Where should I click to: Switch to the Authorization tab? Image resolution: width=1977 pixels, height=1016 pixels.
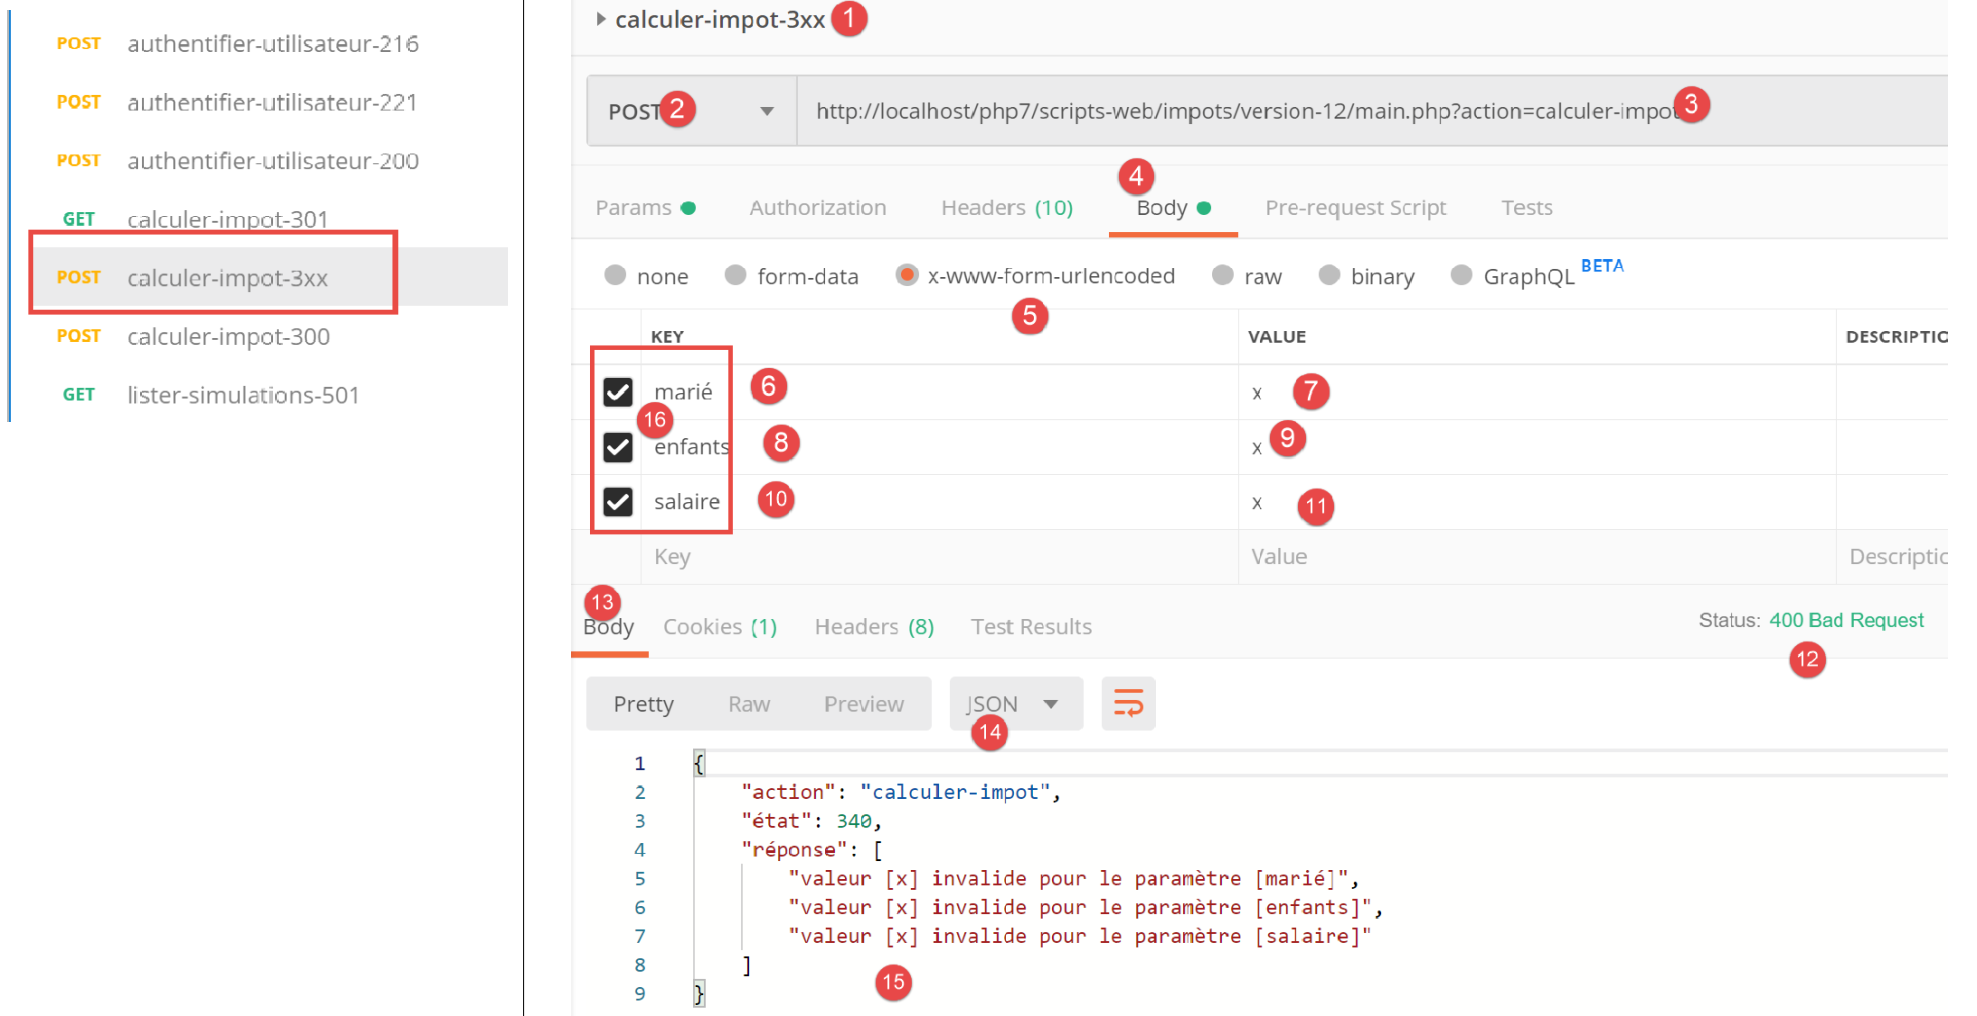(817, 208)
